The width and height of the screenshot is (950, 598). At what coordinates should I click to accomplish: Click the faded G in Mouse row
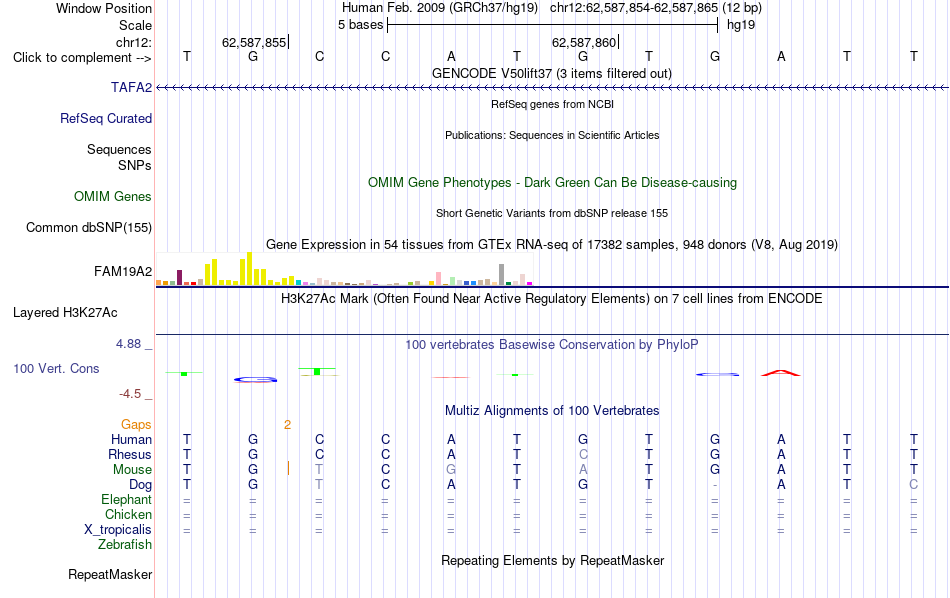(x=451, y=470)
